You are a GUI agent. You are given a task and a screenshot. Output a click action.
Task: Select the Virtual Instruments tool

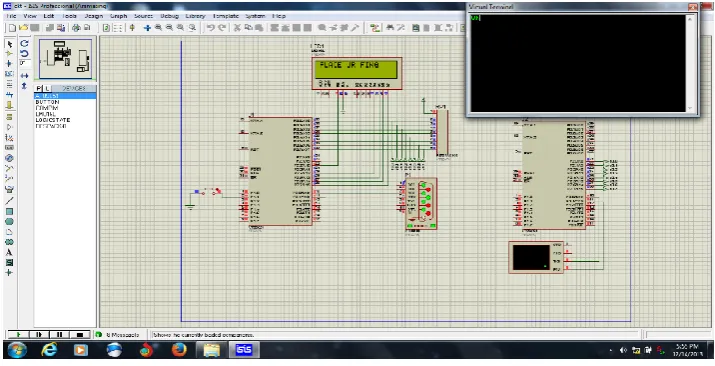[9, 189]
